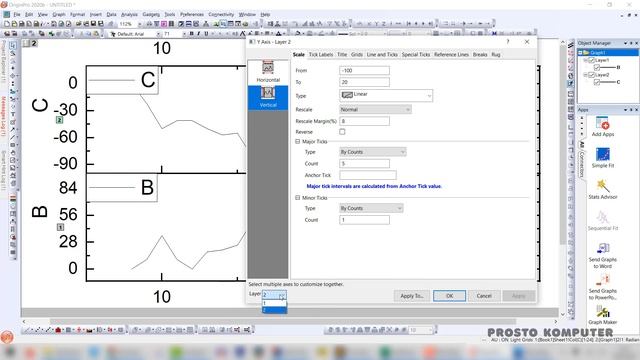Switch to Line and Ticks tab
This screenshot has width=640, height=360.
pos(382,54)
